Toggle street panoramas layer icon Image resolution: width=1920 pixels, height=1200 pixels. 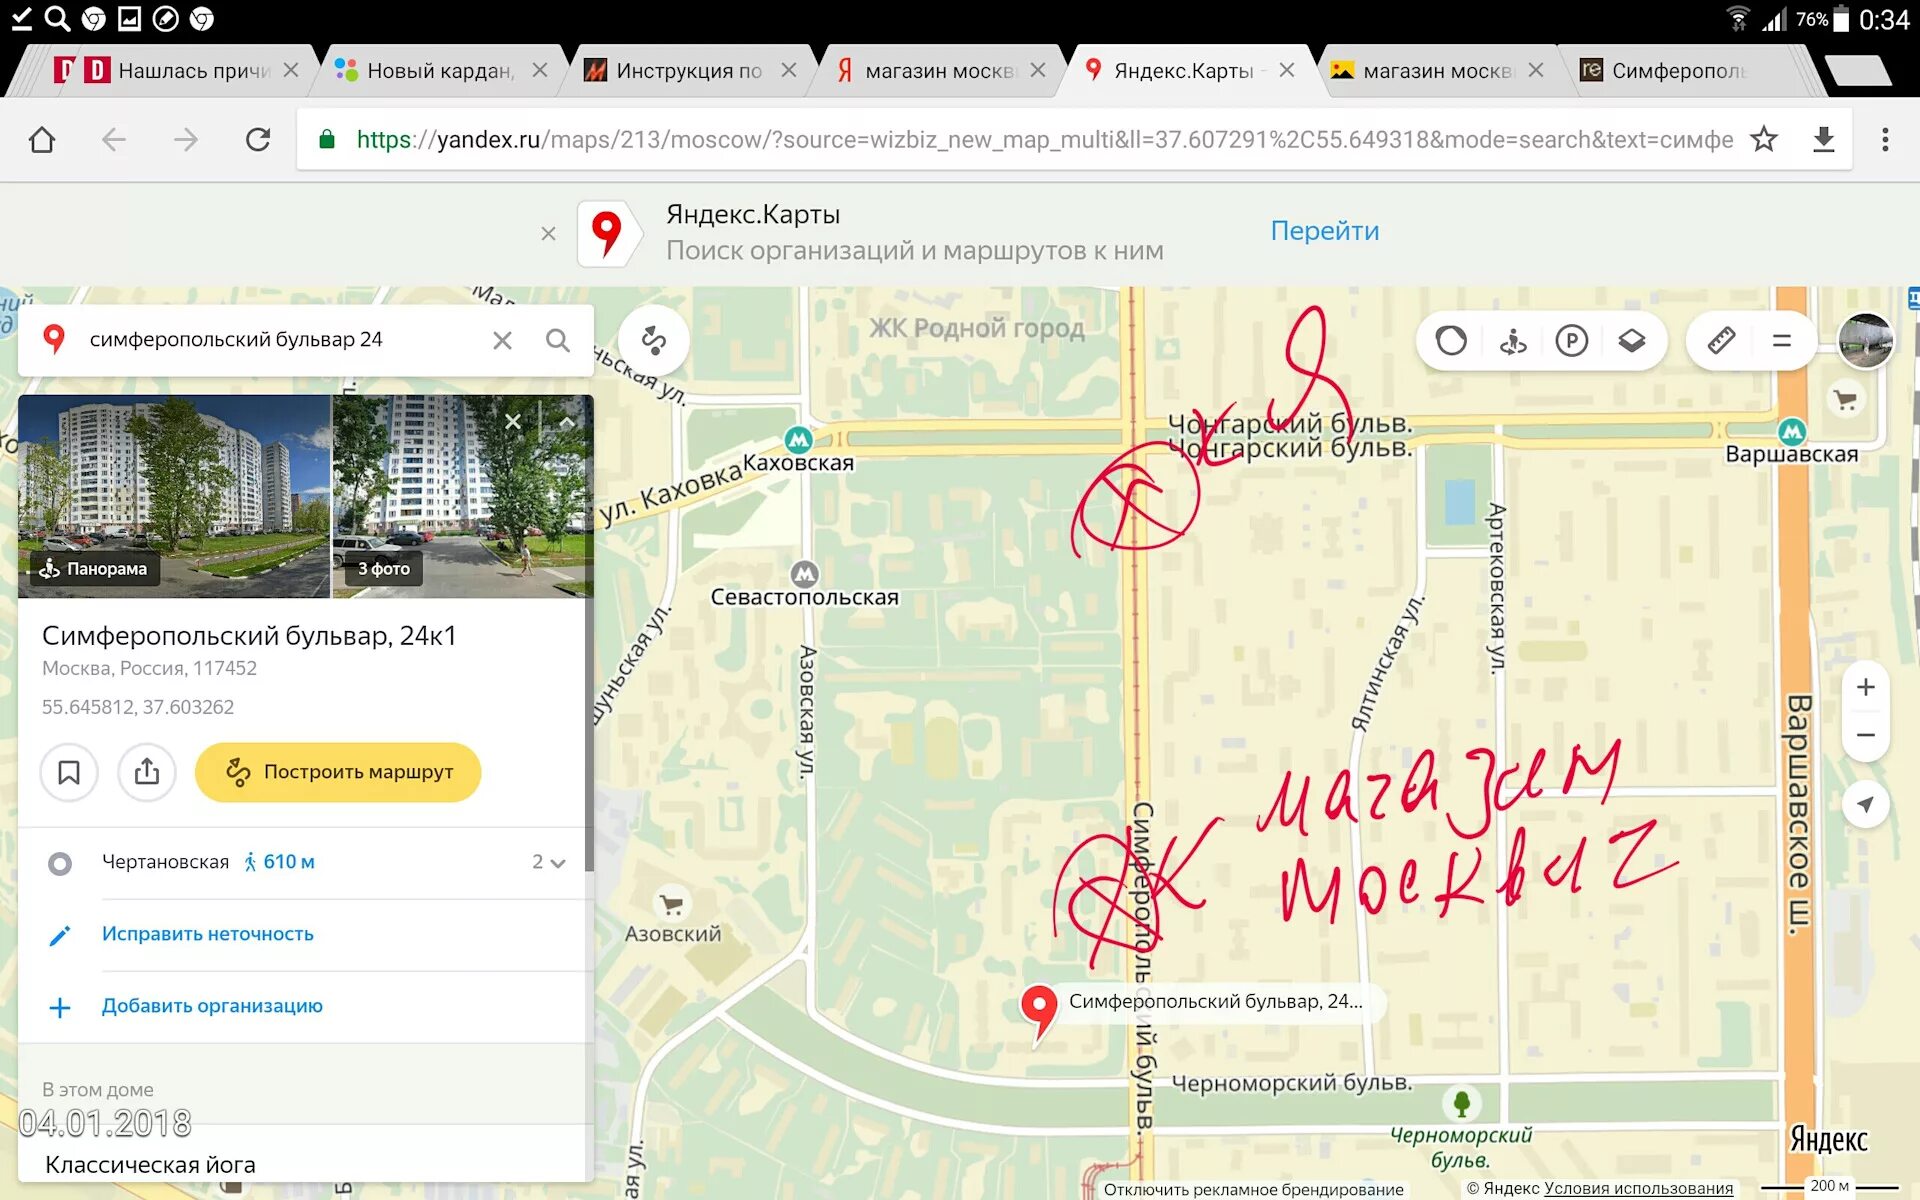pos(1512,341)
